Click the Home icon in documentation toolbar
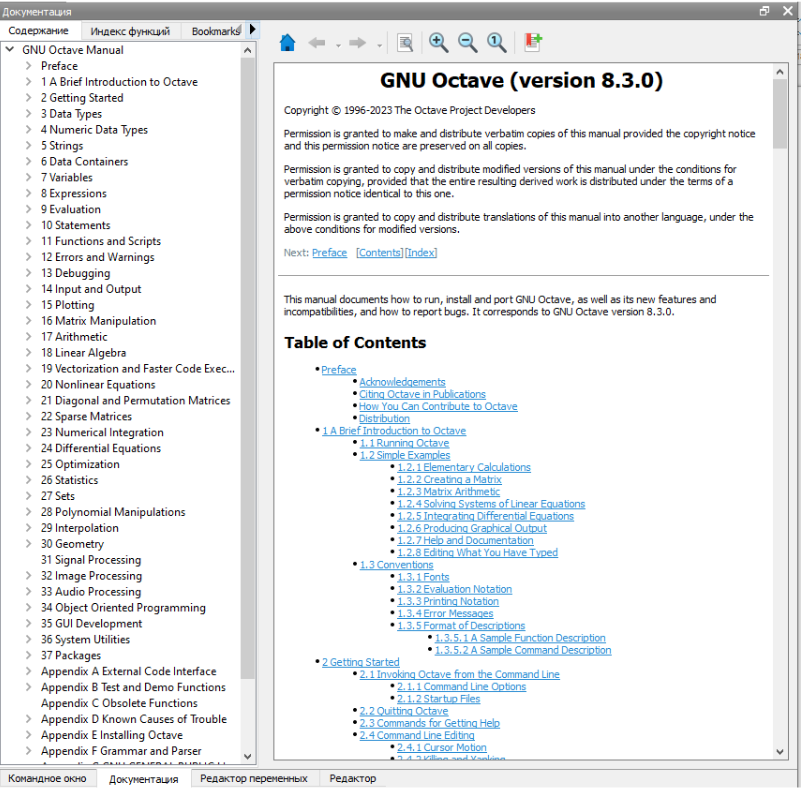The width and height of the screenshot is (802, 793). [x=287, y=42]
